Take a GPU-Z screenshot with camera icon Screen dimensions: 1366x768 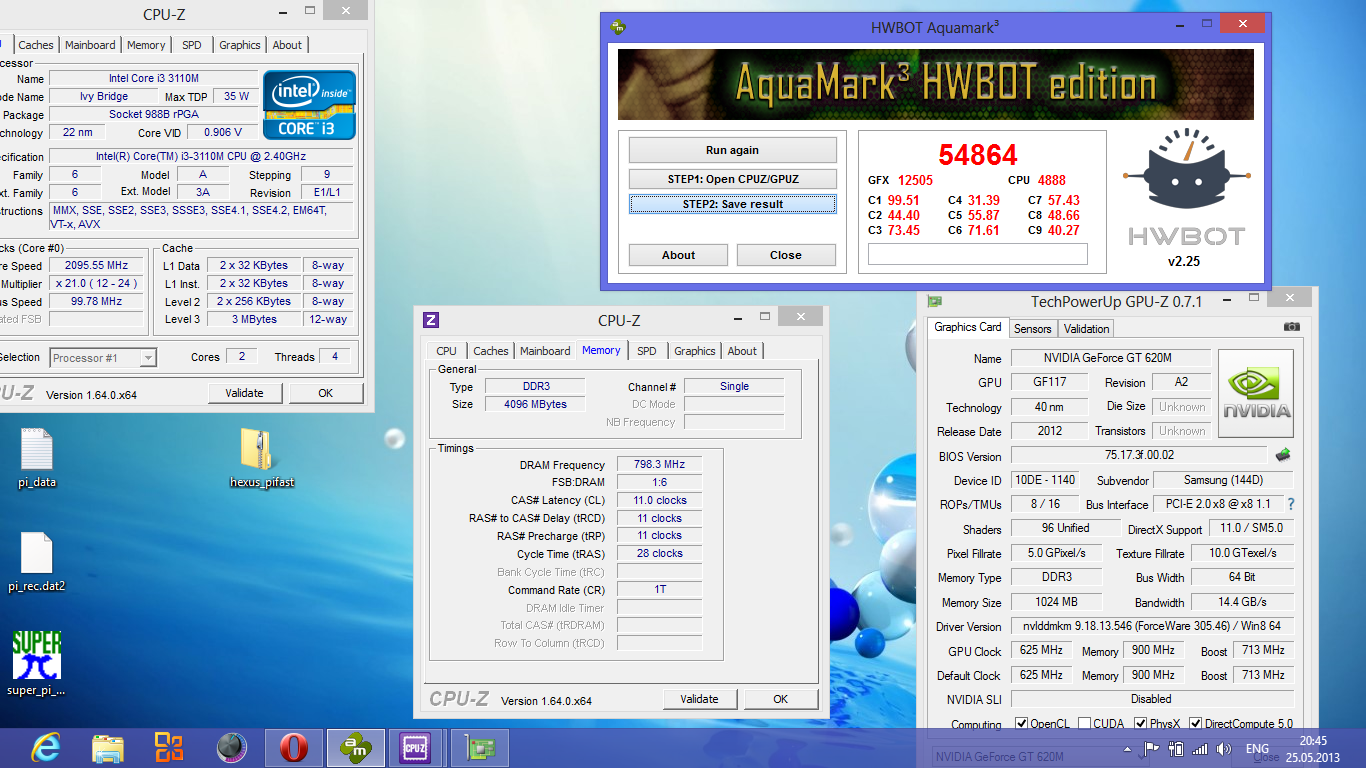point(1292,327)
